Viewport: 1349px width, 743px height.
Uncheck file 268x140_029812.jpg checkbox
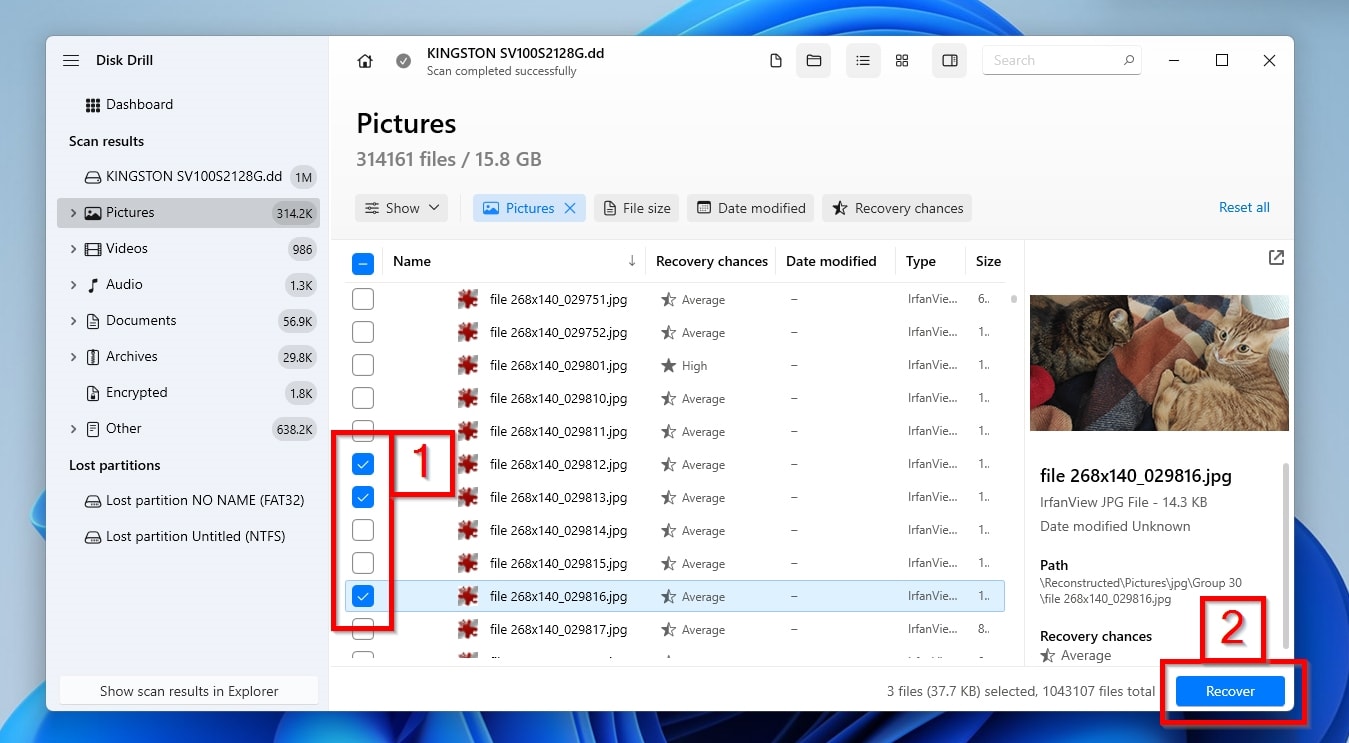363,464
